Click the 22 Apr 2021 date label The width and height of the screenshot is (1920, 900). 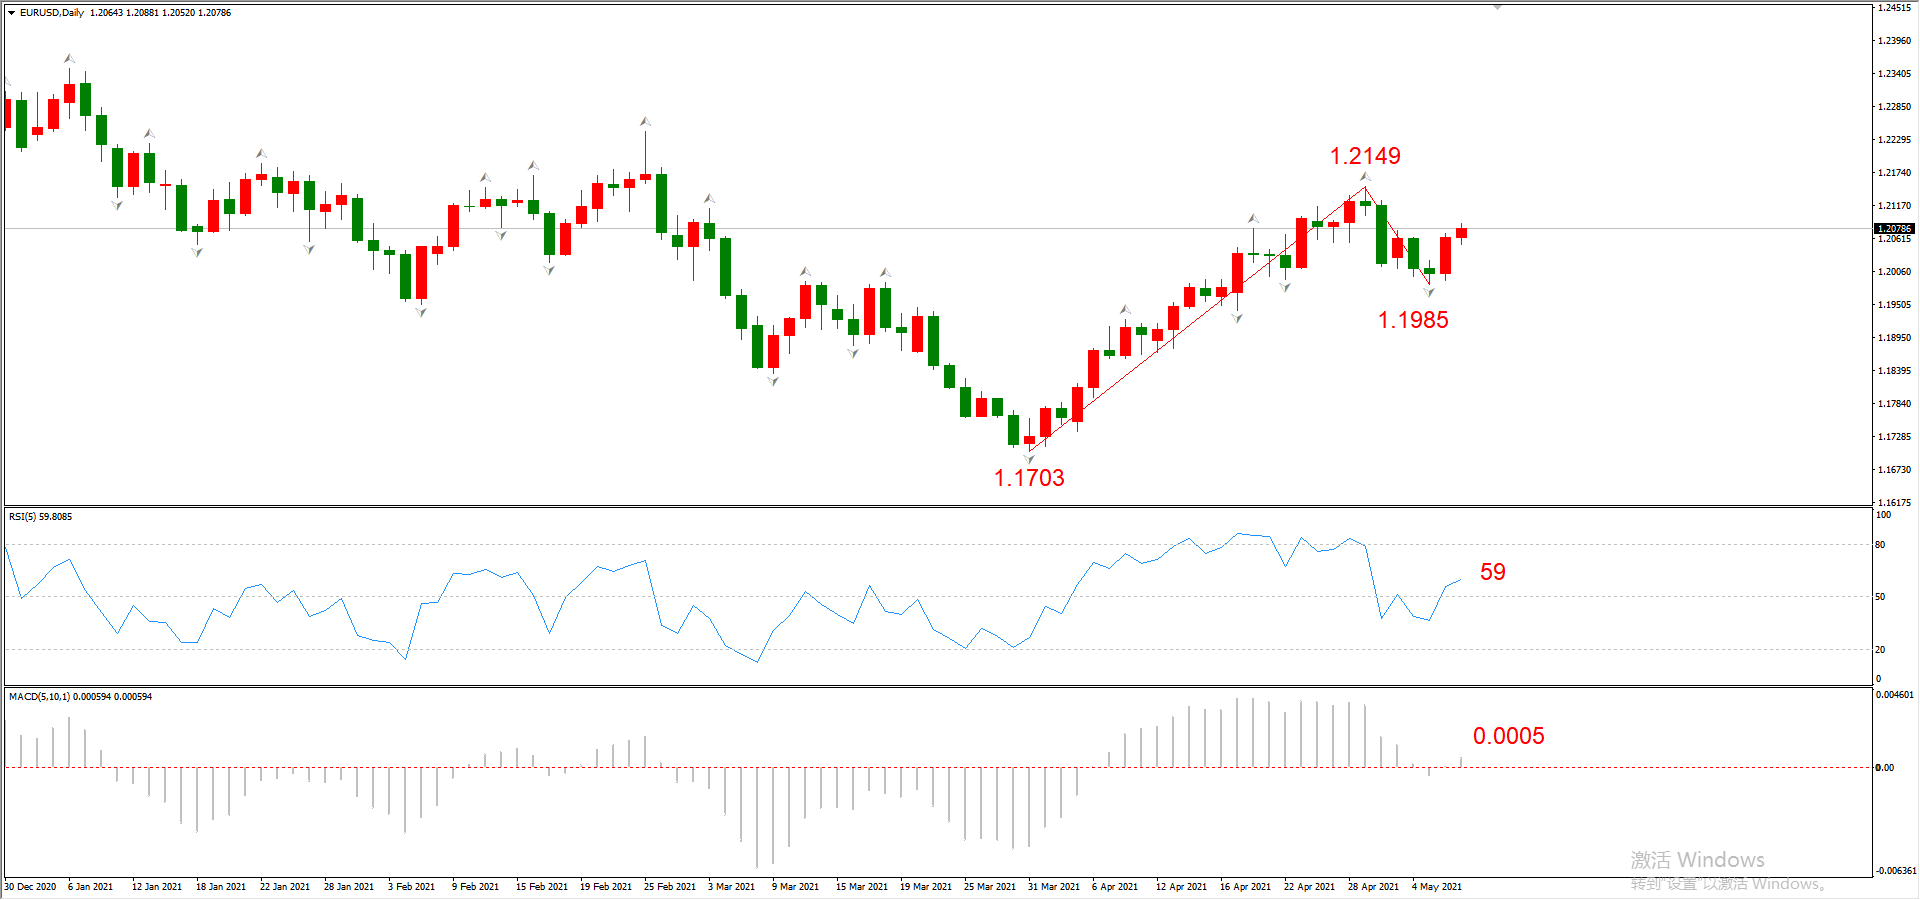click(1309, 887)
